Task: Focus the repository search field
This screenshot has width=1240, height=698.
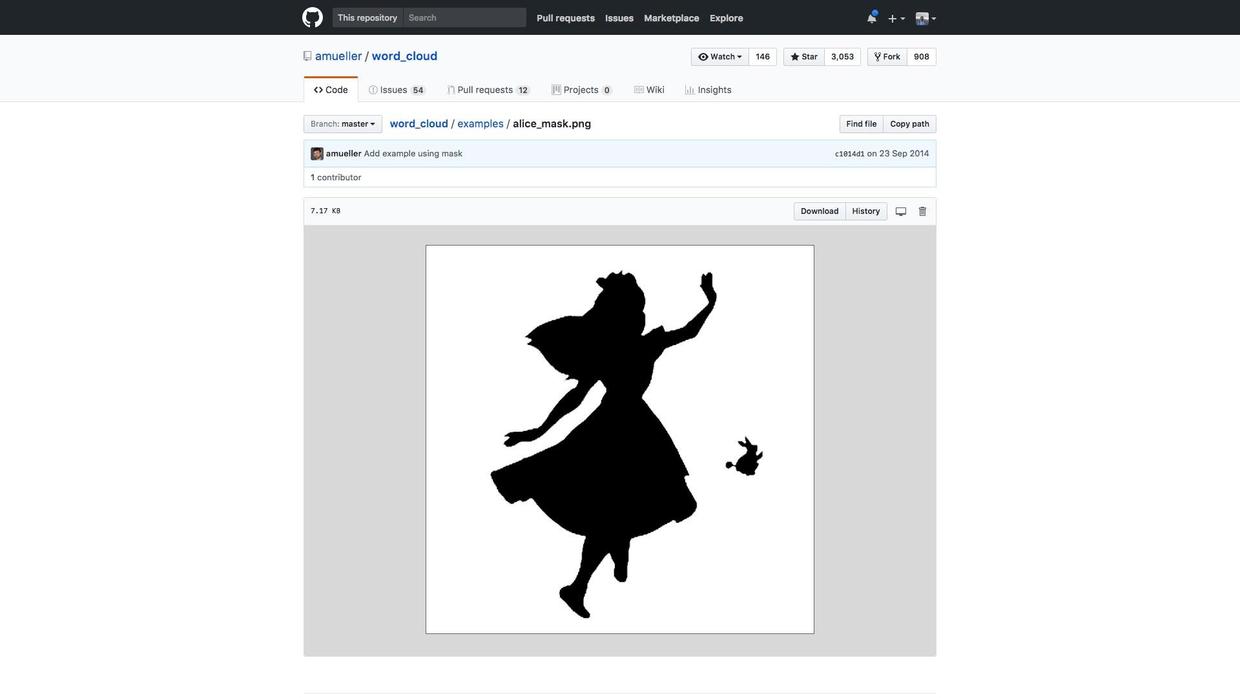Action: [464, 18]
